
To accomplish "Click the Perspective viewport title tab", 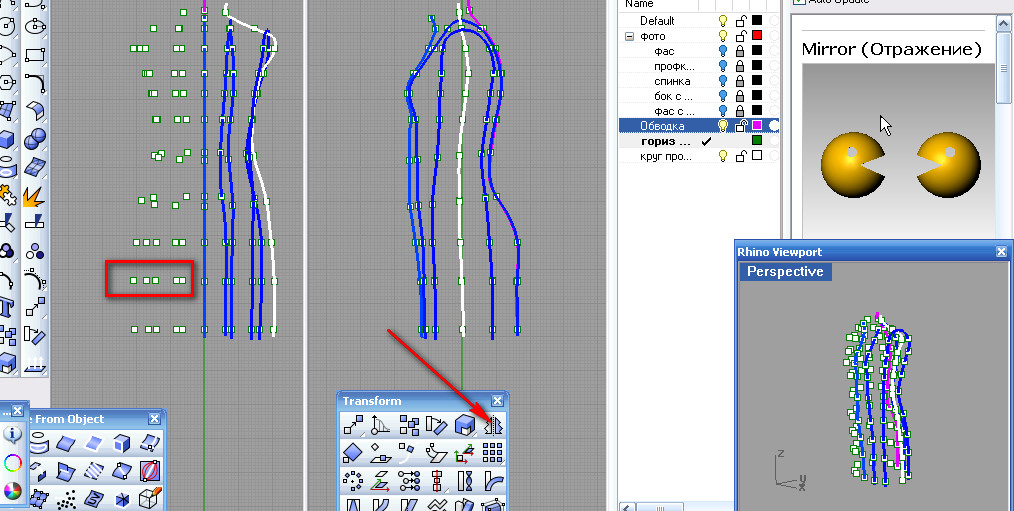I will (x=785, y=272).
